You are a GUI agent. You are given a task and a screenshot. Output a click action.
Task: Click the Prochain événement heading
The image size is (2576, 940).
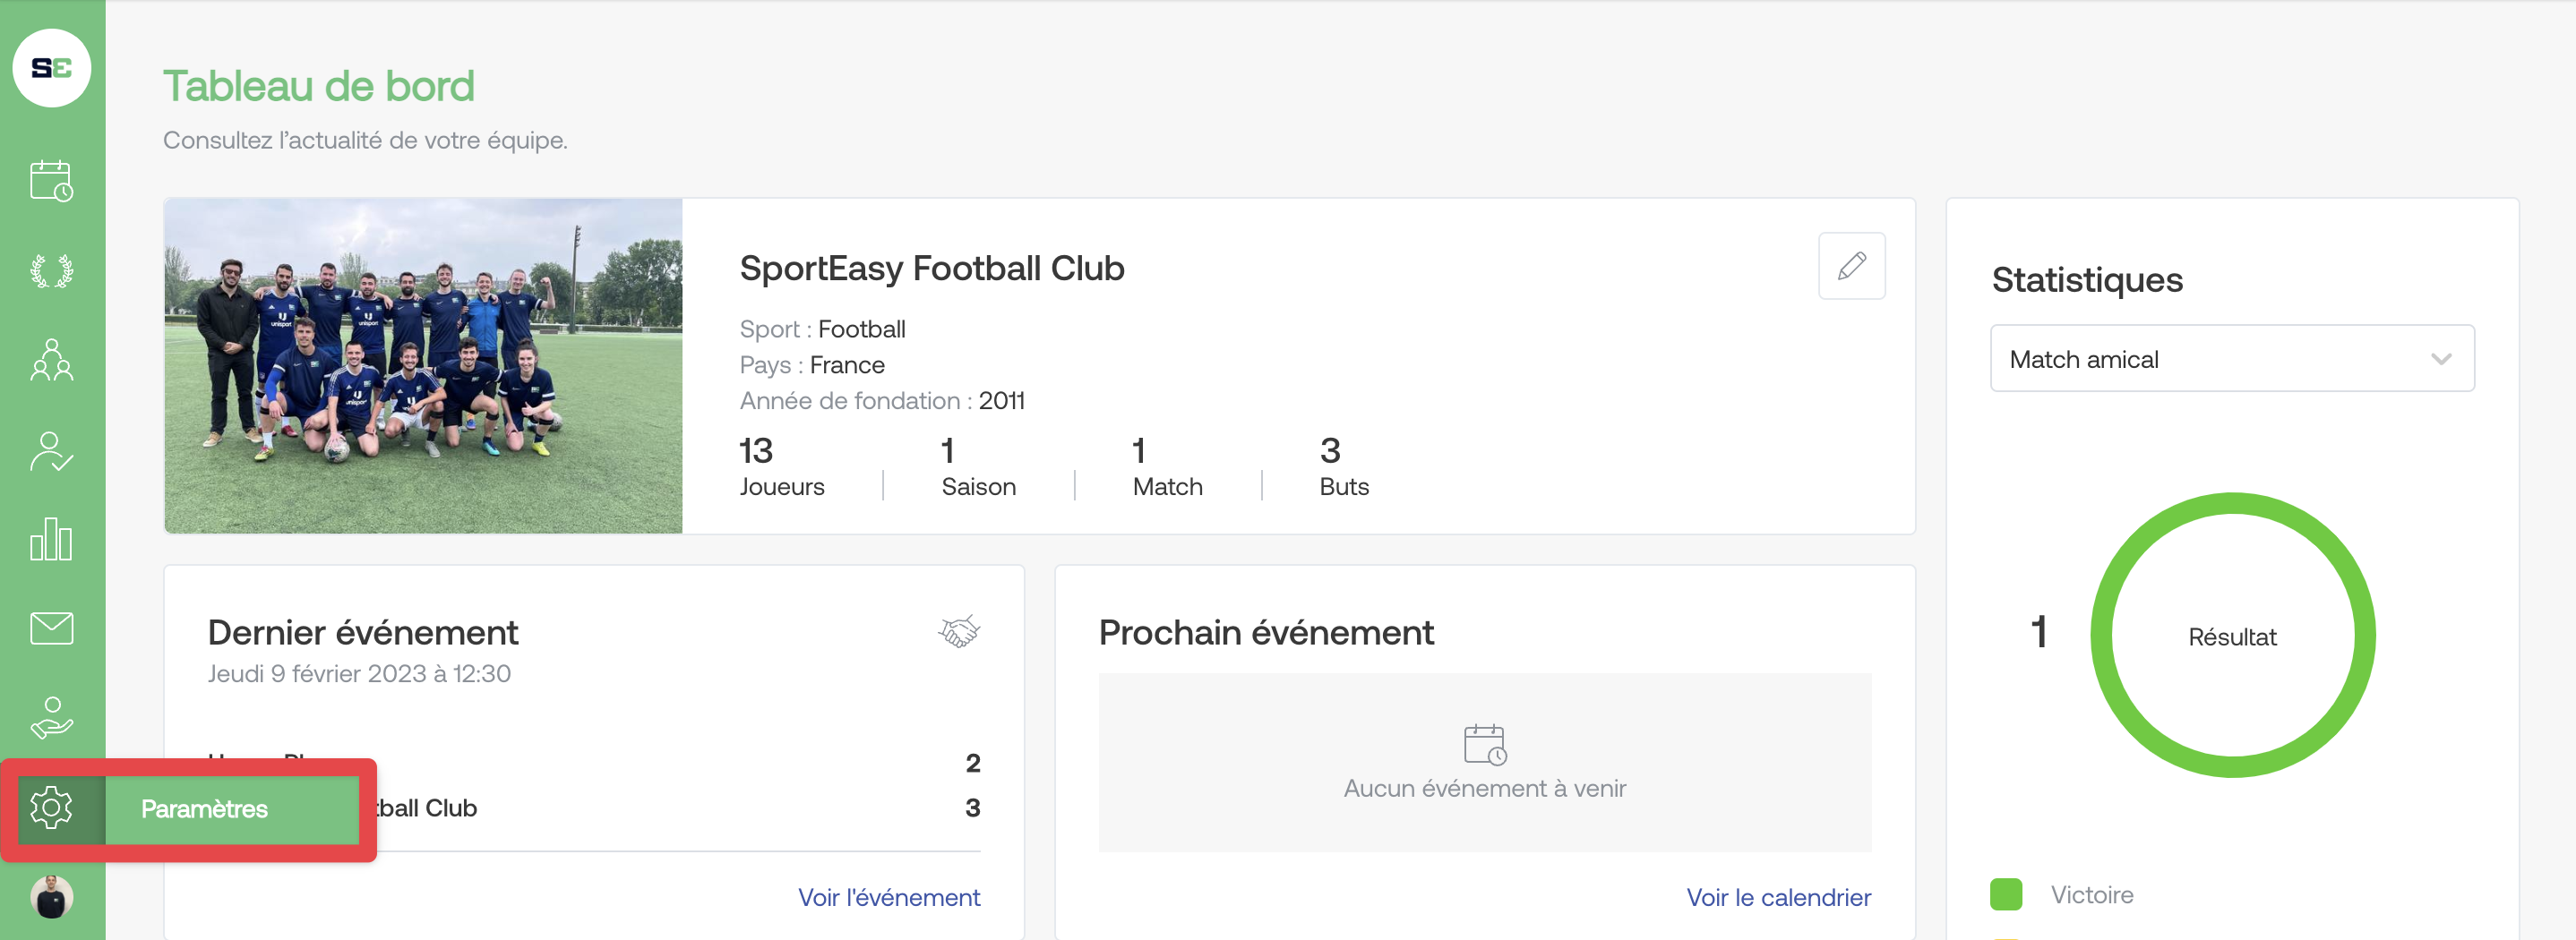[1266, 632]
